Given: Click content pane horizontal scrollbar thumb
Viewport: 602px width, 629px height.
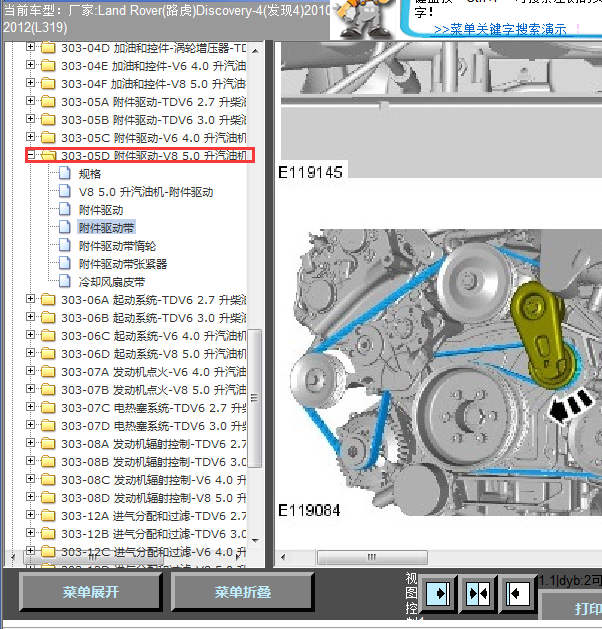Looking at the screenshot, I should (372, 557).
